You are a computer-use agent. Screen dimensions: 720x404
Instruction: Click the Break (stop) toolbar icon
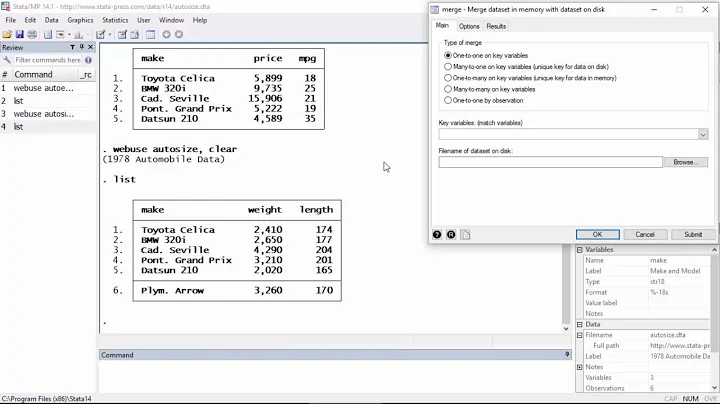point(179,34)
